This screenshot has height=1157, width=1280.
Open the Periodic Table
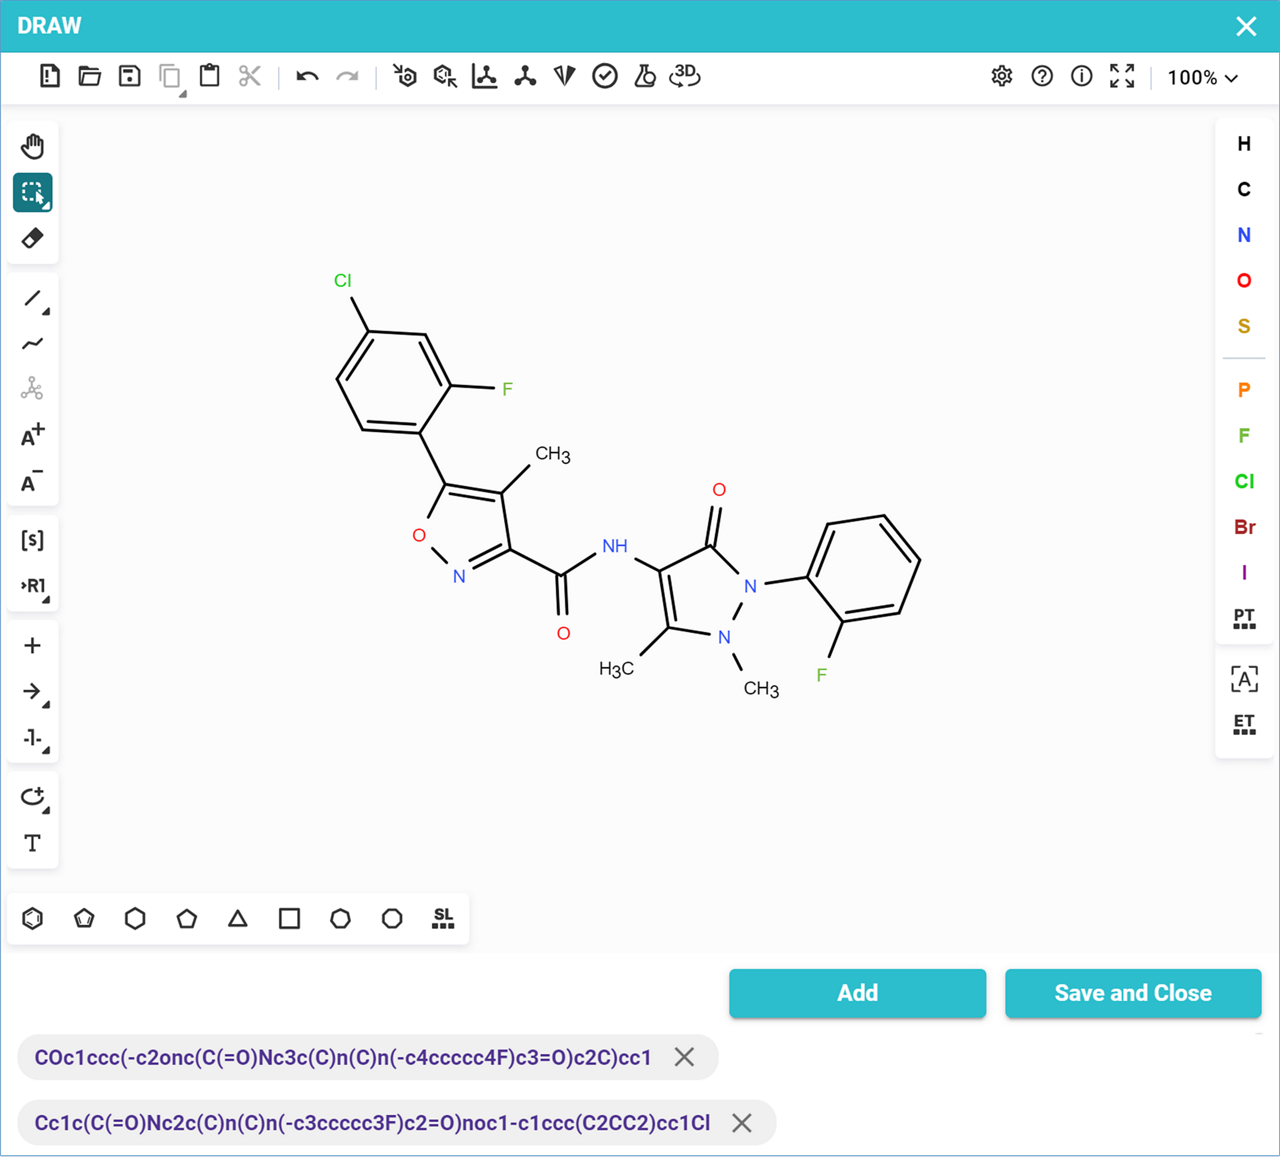pos(1244,619)
